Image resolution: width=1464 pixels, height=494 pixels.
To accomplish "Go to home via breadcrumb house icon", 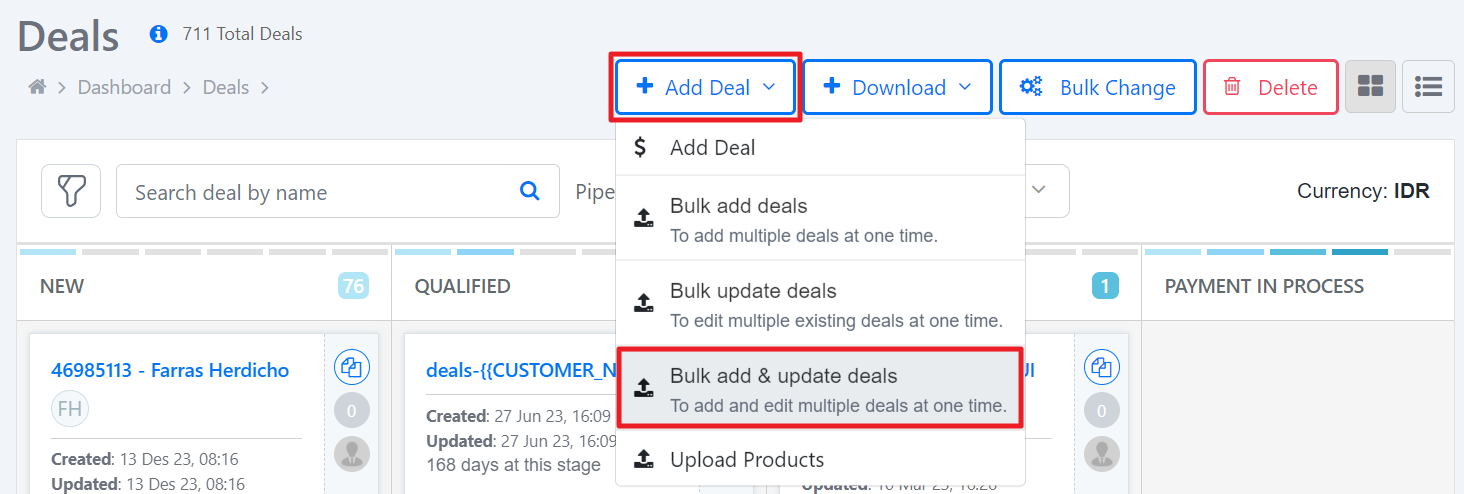I will (x=37, y=87).
